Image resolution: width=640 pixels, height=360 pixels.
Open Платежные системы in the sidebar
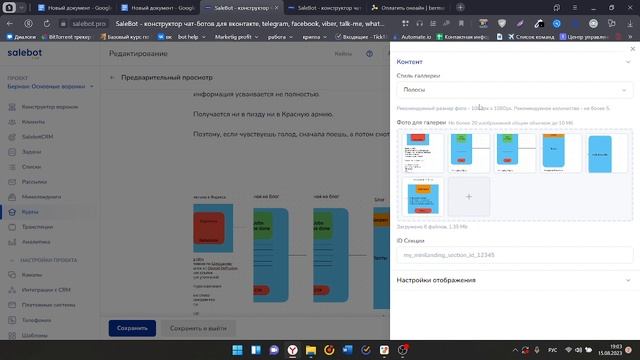coord(48,305)
